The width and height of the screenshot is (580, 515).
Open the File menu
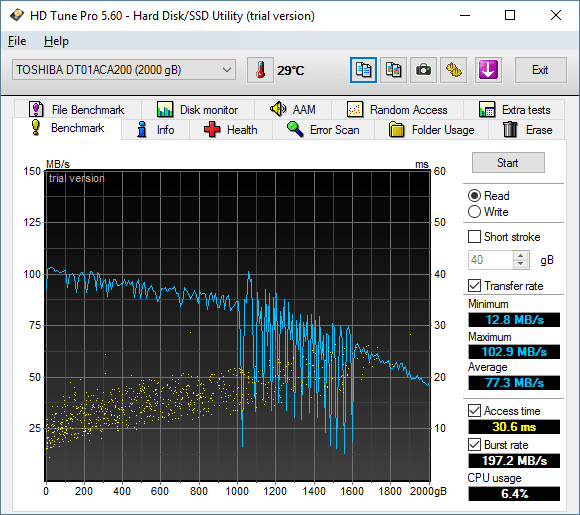[17, 41]
